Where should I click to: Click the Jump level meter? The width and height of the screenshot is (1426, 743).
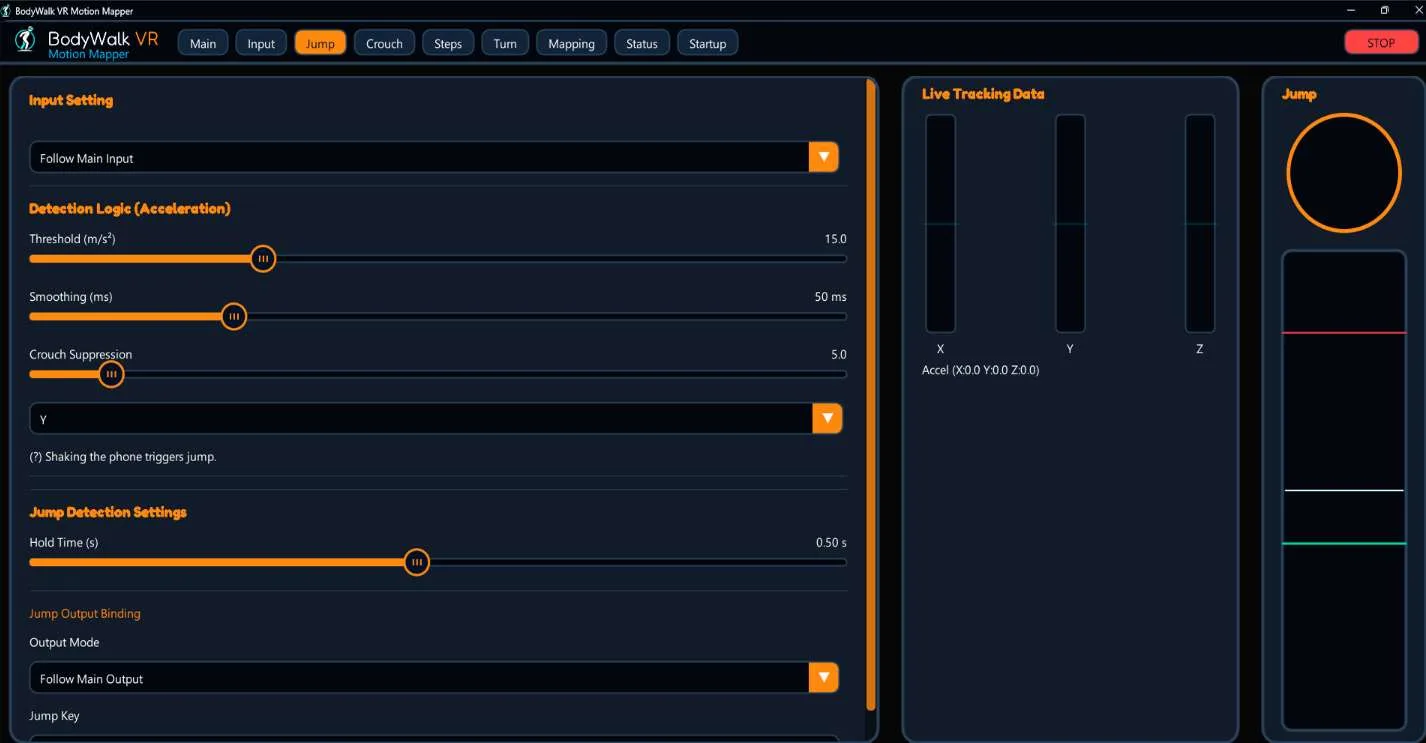[1344, 490]
